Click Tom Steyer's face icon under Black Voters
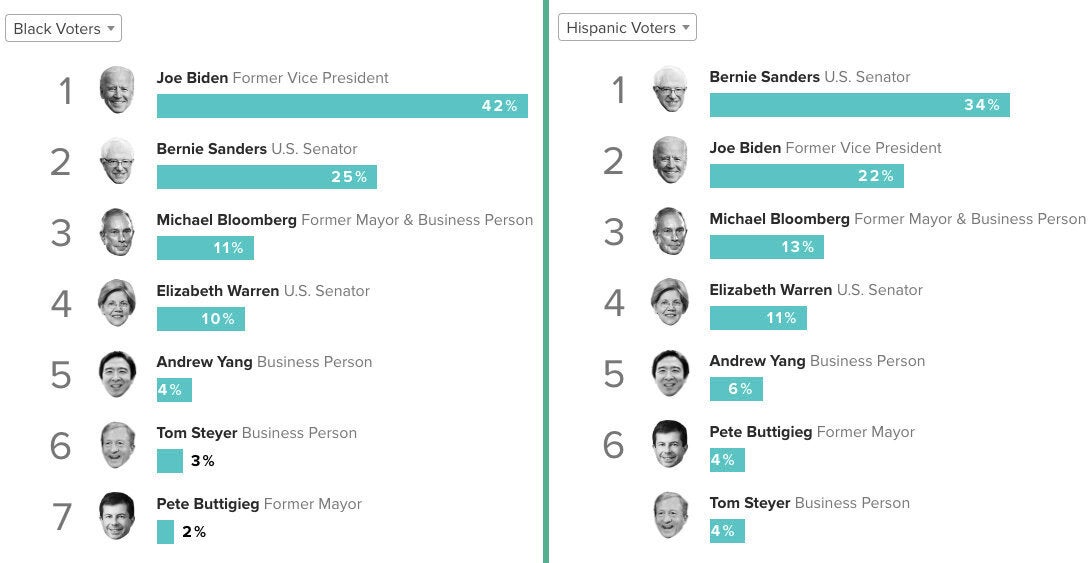 (x=117, y=445)
